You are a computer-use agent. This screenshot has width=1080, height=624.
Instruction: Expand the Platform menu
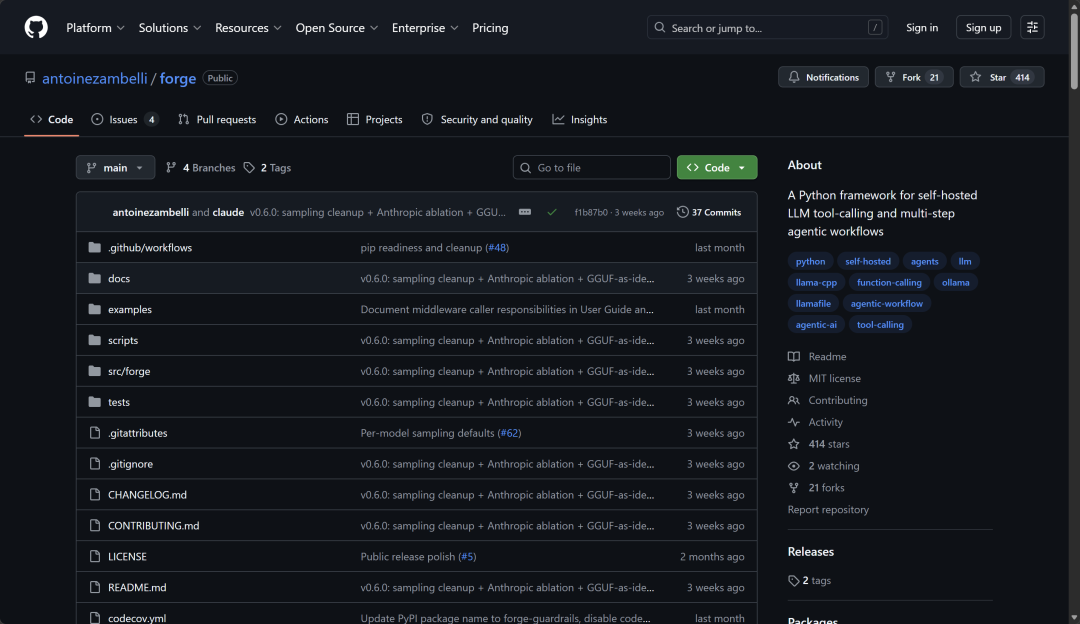click(95, 28)
